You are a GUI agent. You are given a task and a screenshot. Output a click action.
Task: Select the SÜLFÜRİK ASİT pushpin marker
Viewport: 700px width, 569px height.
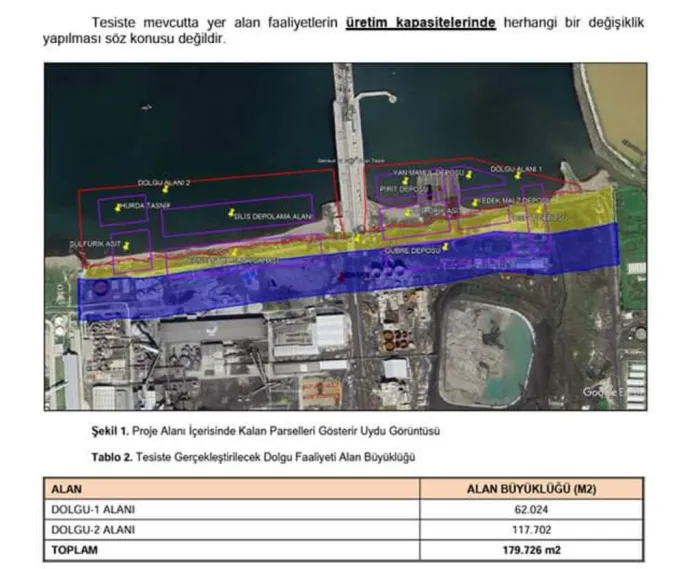(x=126, y=246)
